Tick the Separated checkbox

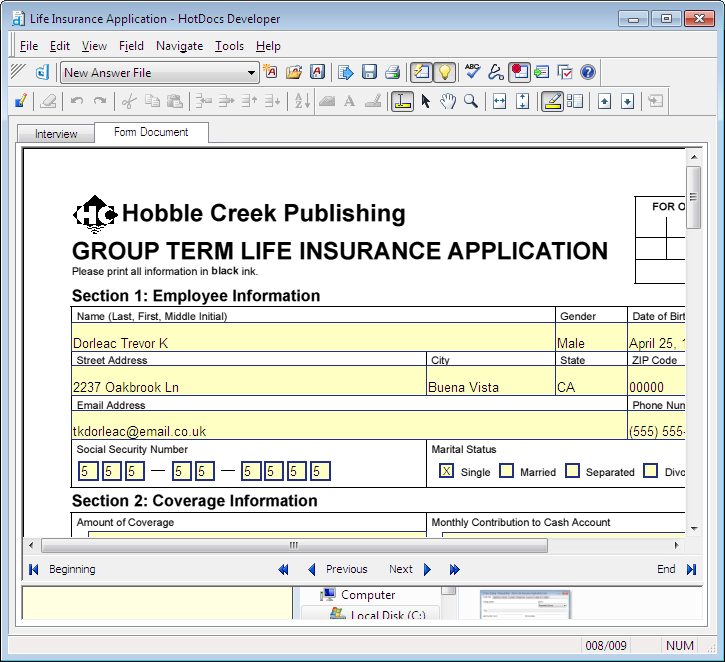click(572, 471)
